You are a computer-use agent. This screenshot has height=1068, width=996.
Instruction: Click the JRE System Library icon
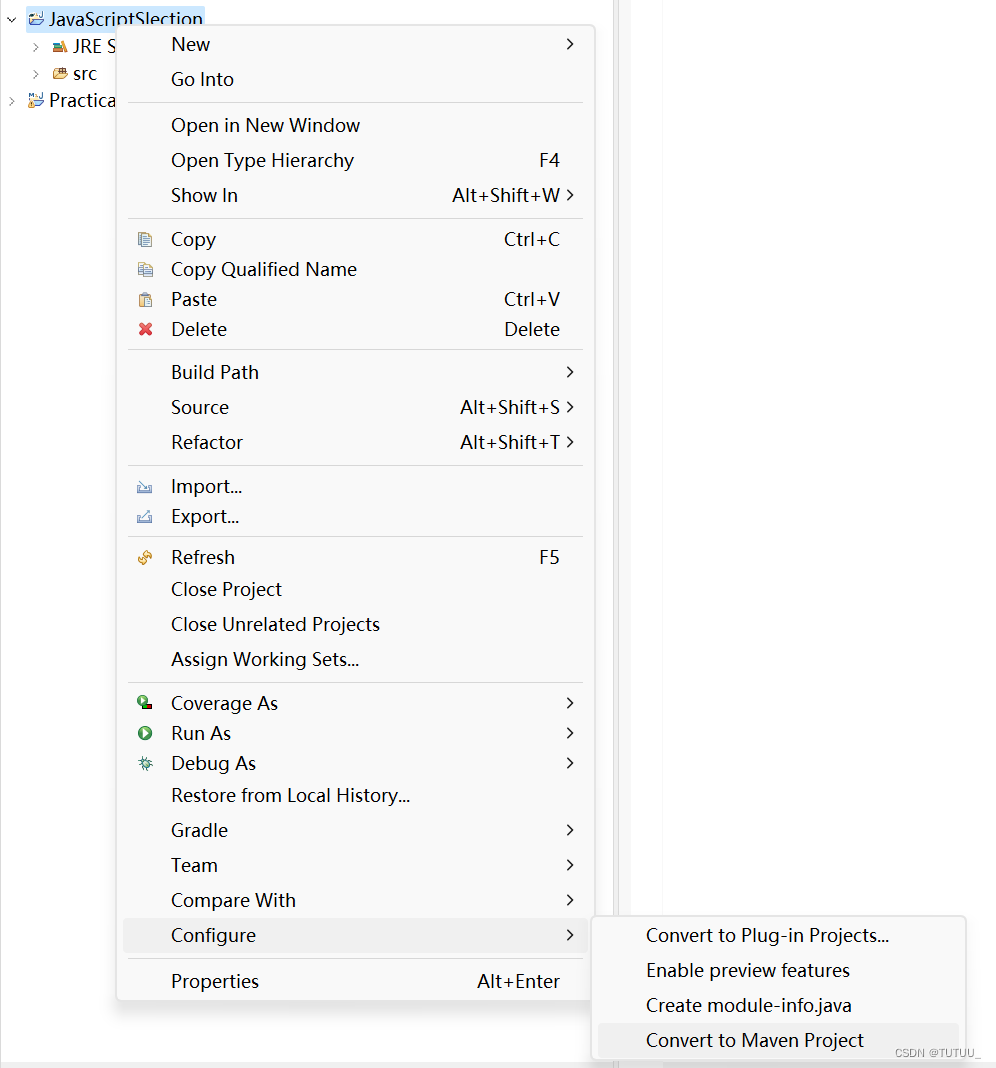tap(60, 46)
